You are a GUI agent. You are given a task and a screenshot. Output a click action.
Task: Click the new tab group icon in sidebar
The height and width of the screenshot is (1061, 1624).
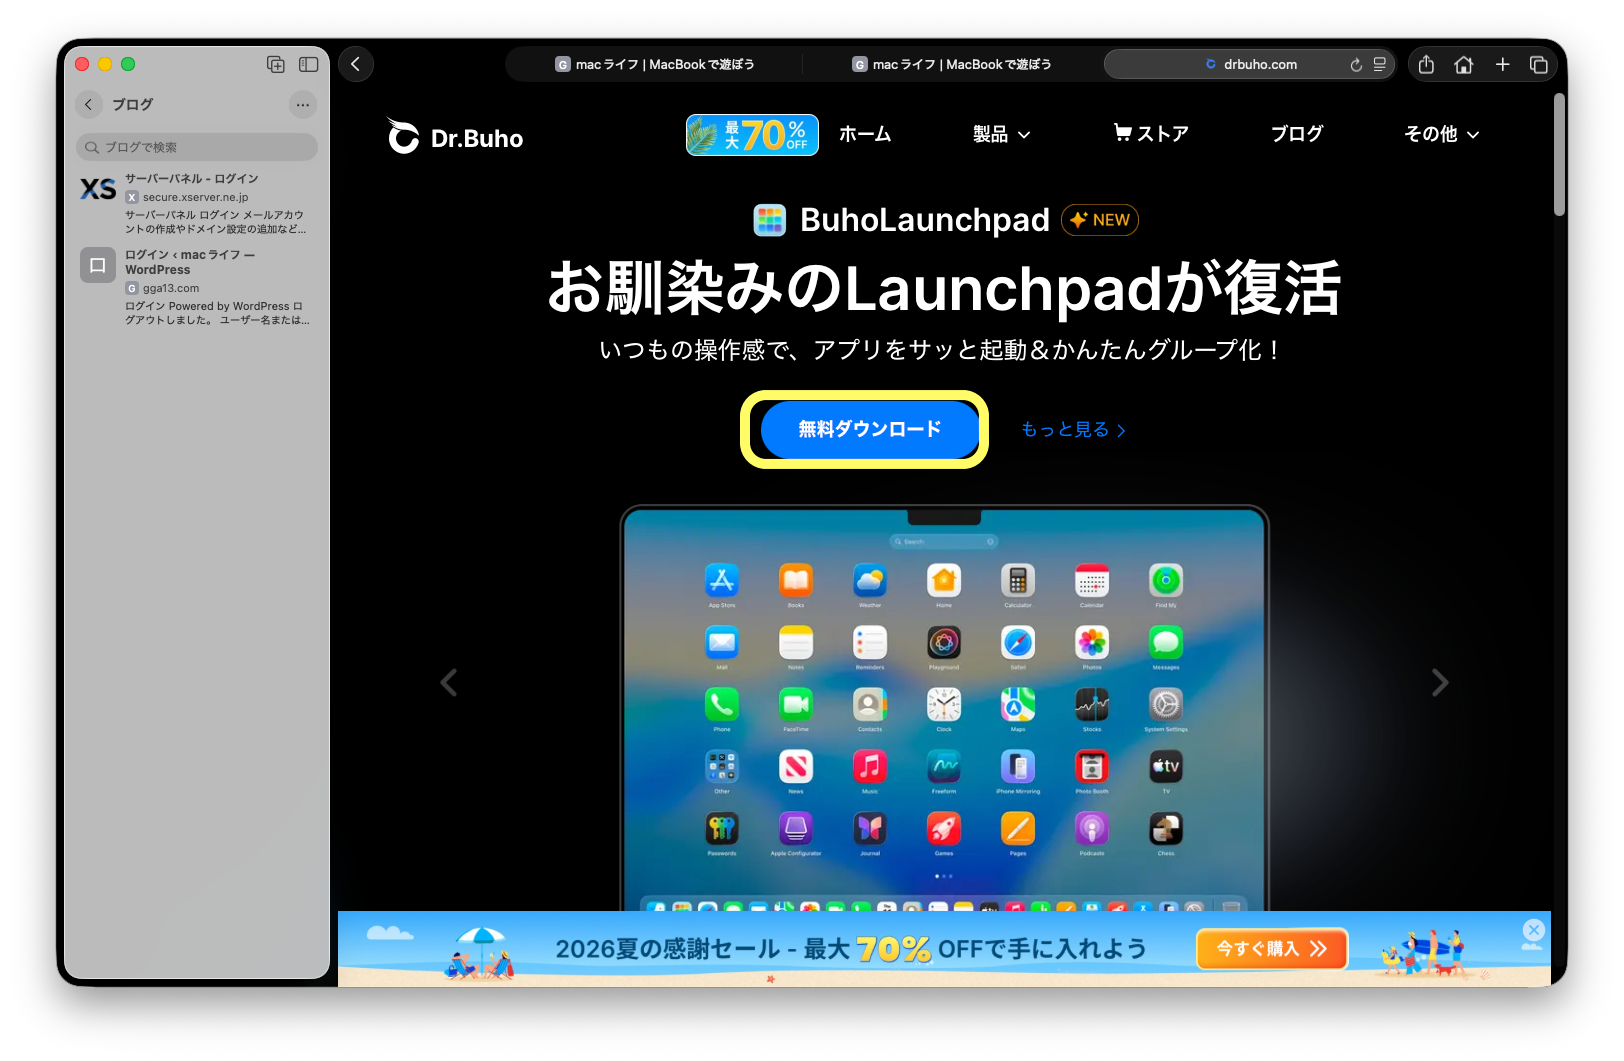click(x=276, y=64)
